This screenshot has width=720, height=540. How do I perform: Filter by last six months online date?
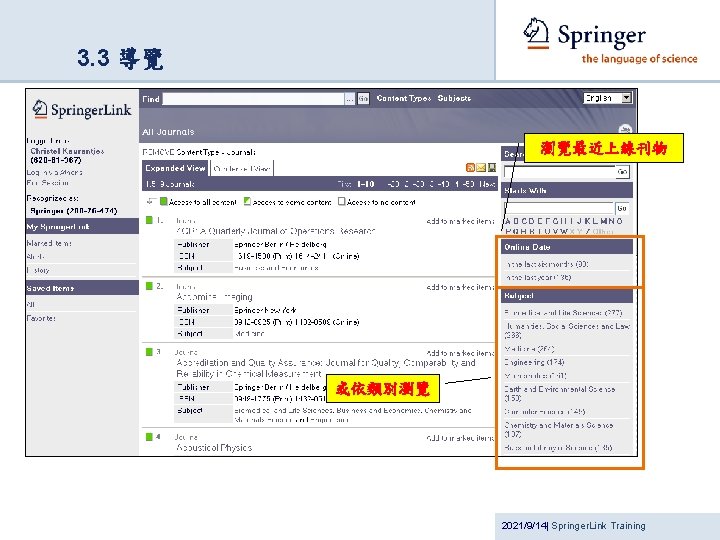pyautogui.click(x=547, y=264)
